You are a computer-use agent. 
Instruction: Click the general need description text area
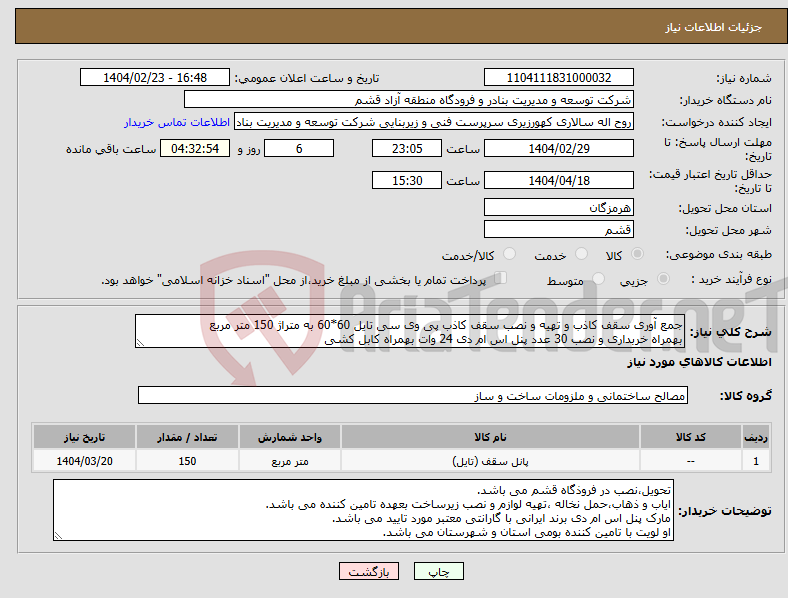[x=410, y=331]
